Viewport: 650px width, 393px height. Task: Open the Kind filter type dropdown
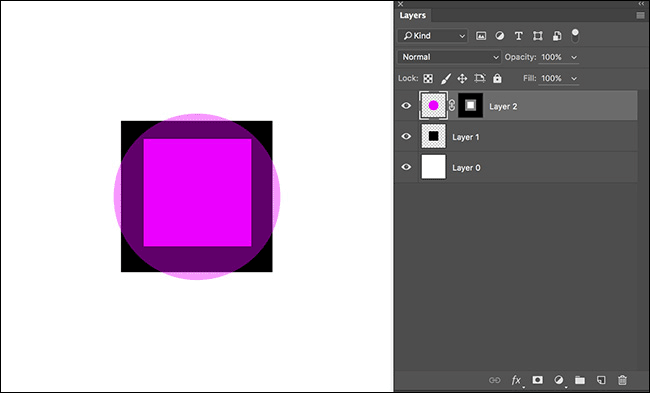coord(433,36)
